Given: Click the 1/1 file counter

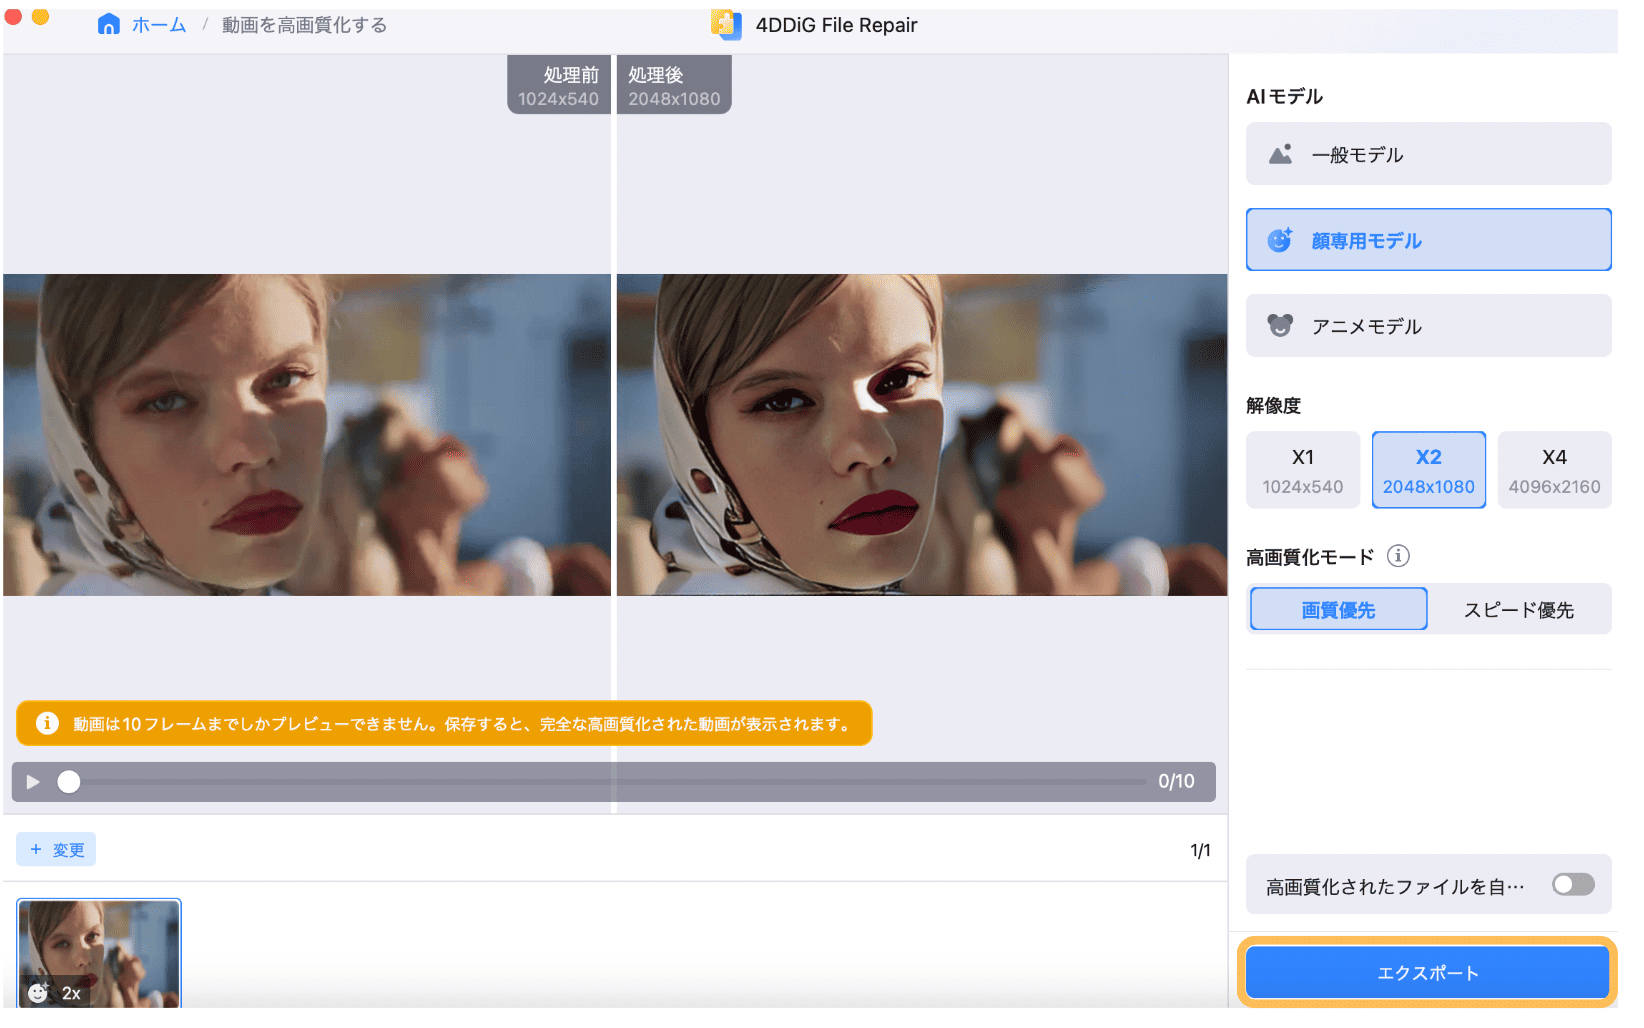Looking at the screenshot, I should pos(1200,850).
